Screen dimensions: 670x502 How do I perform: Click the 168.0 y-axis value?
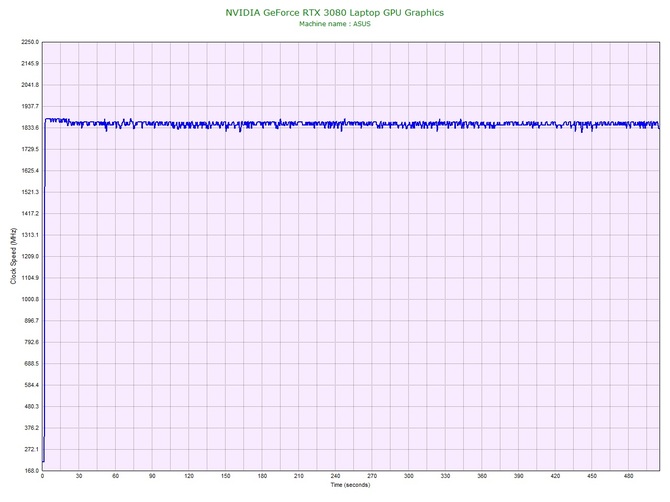pos(31,470)
